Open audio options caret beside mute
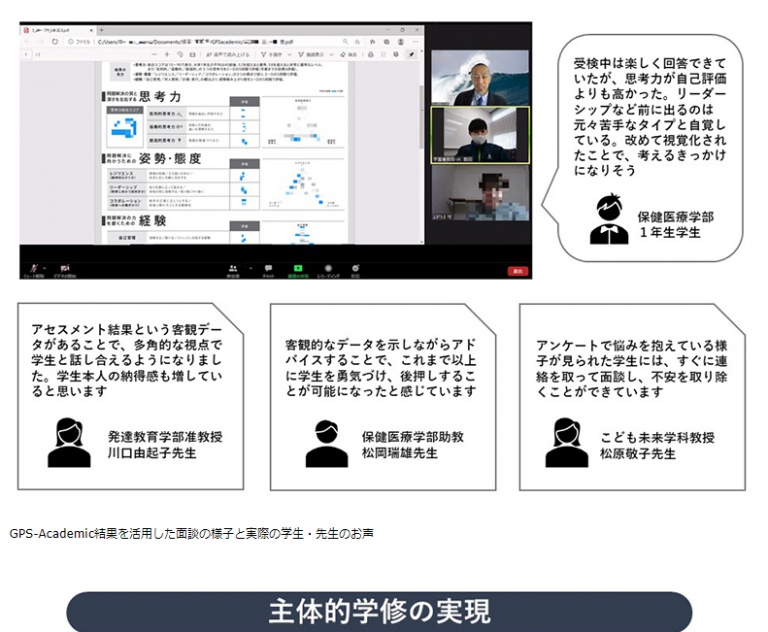The image size is (768, 632). coord(45,268)
